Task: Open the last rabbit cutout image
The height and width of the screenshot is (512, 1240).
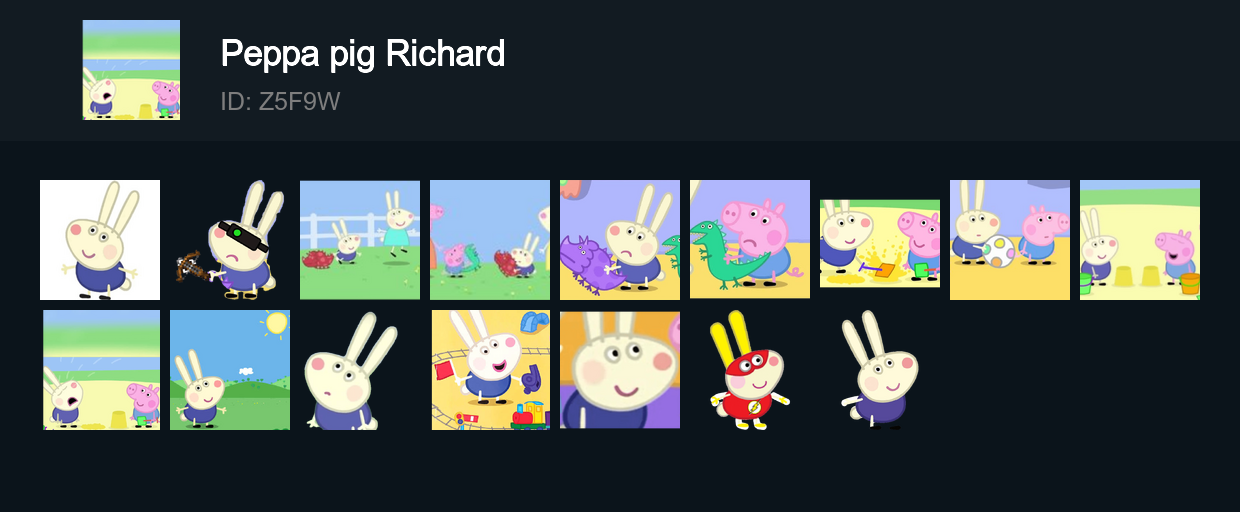Action: pyautogui.click(x=879, y=370)
